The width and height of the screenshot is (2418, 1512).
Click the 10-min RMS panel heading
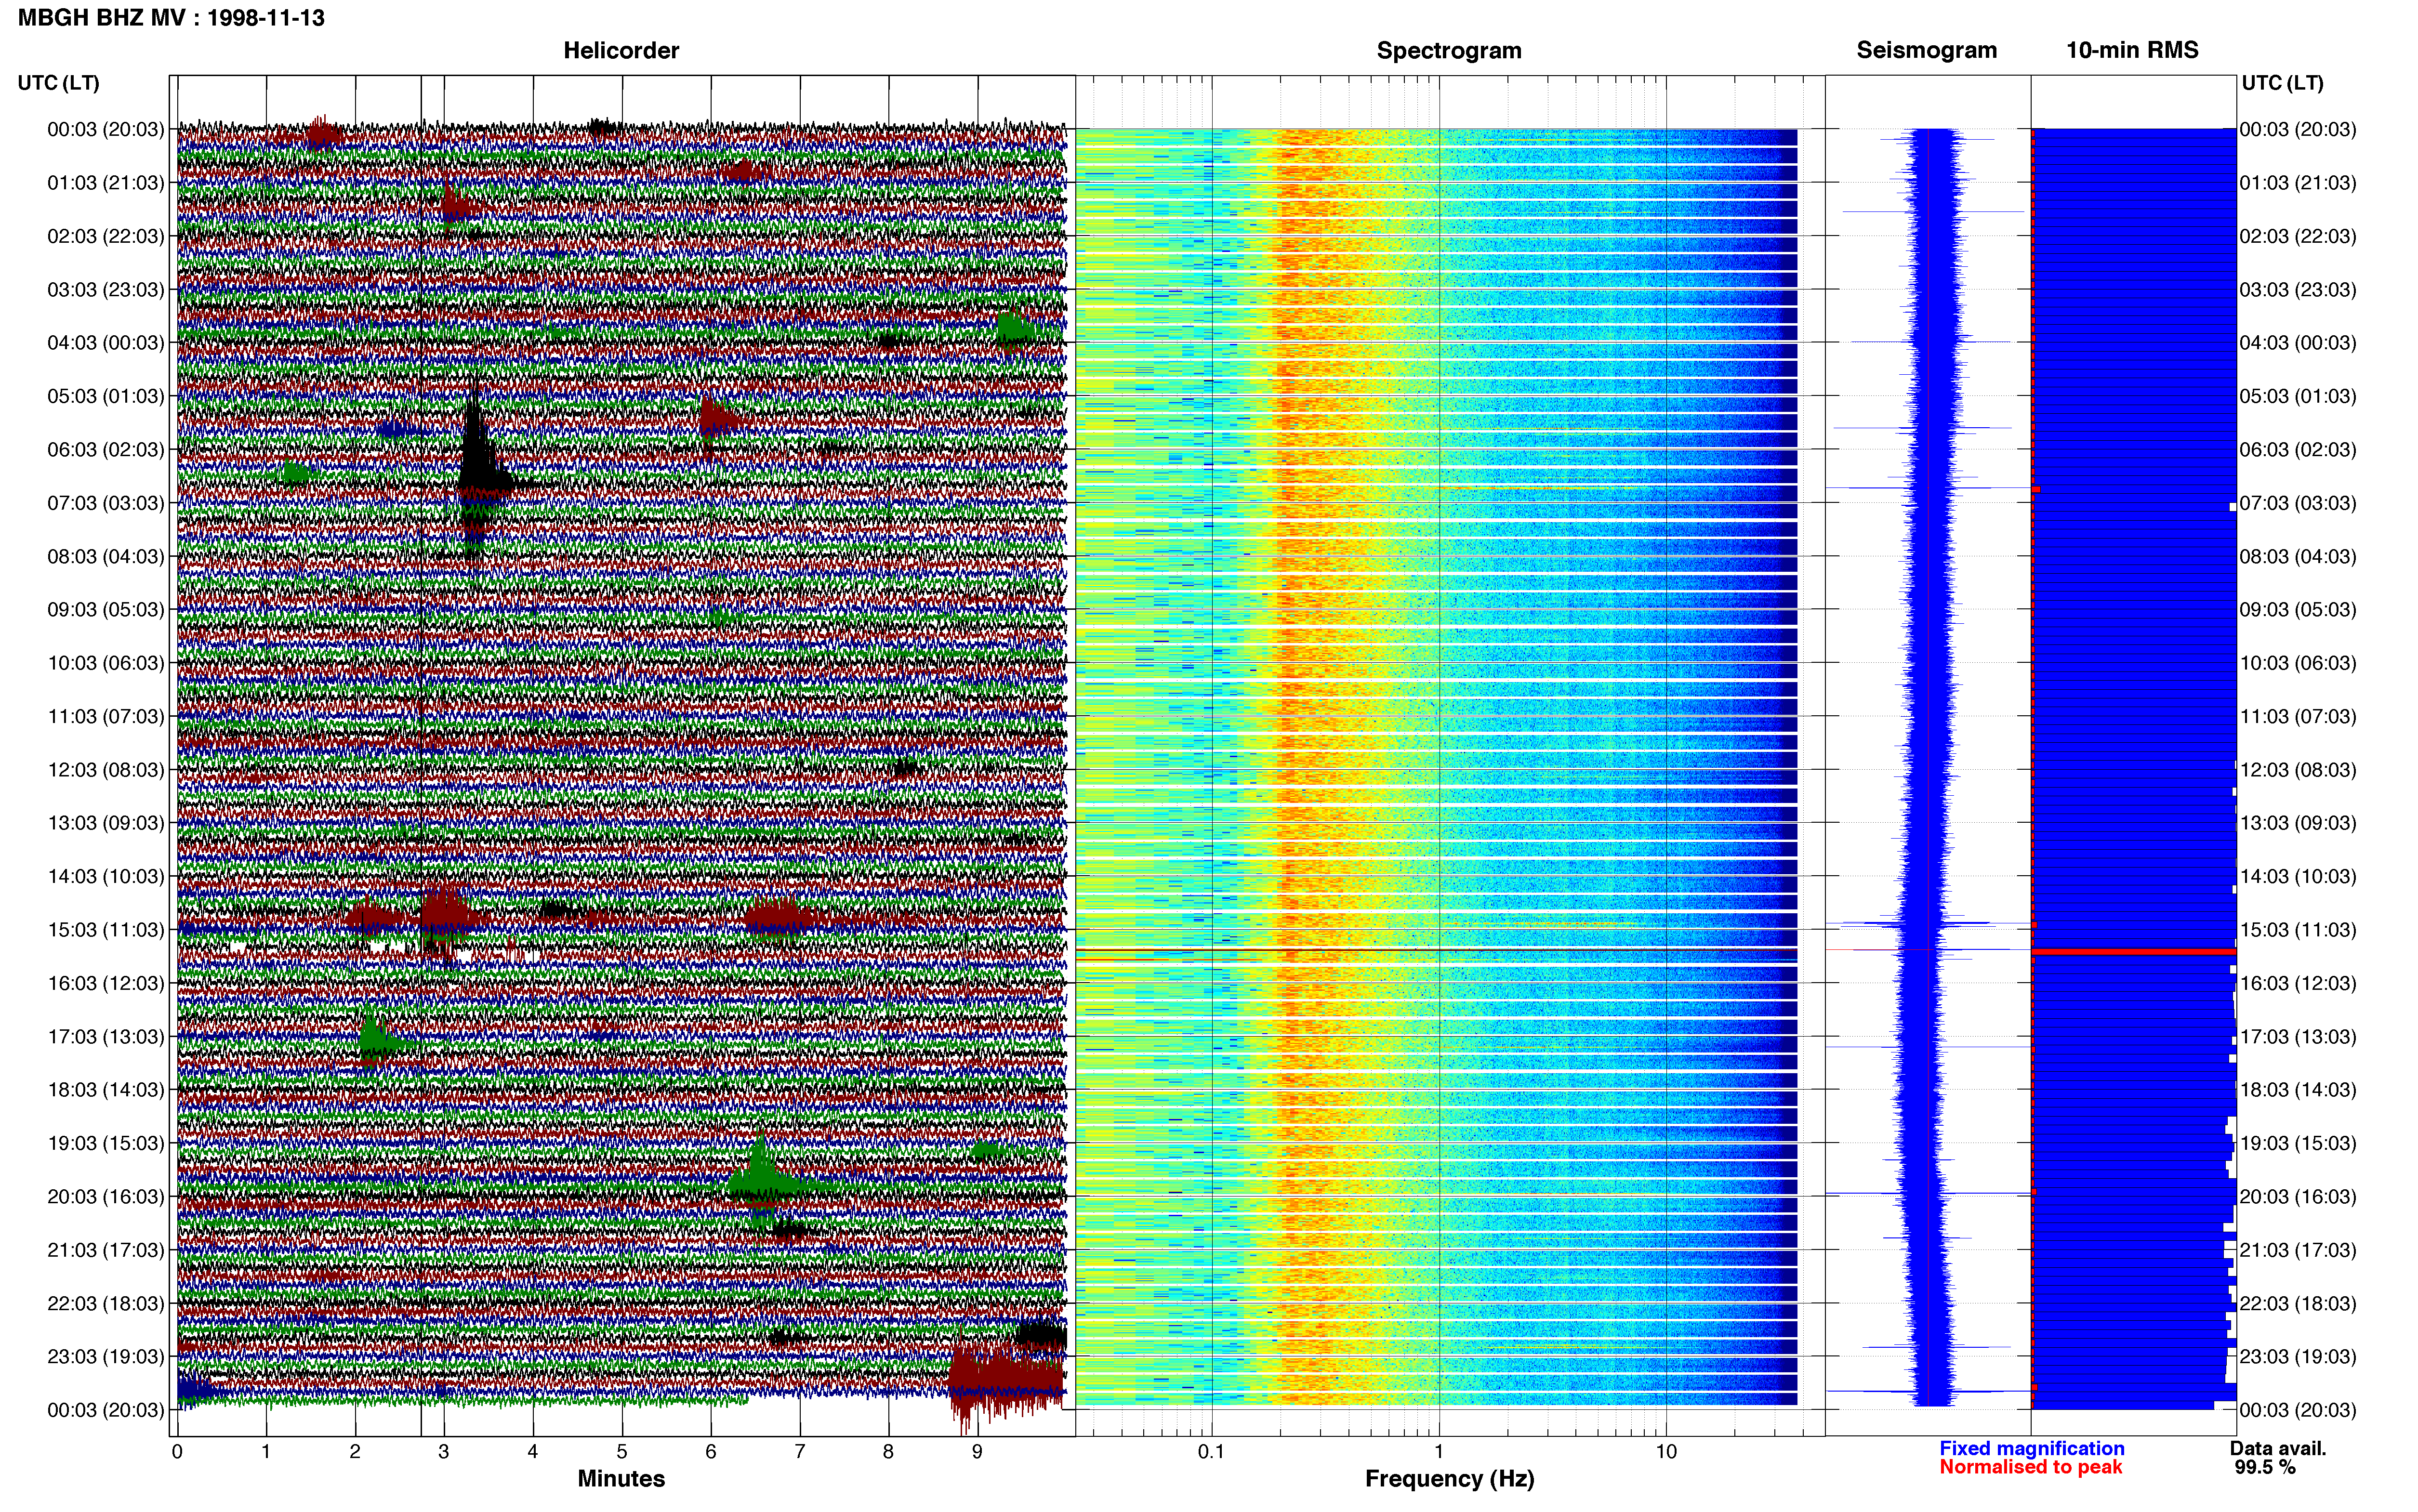coord(2132,50)
